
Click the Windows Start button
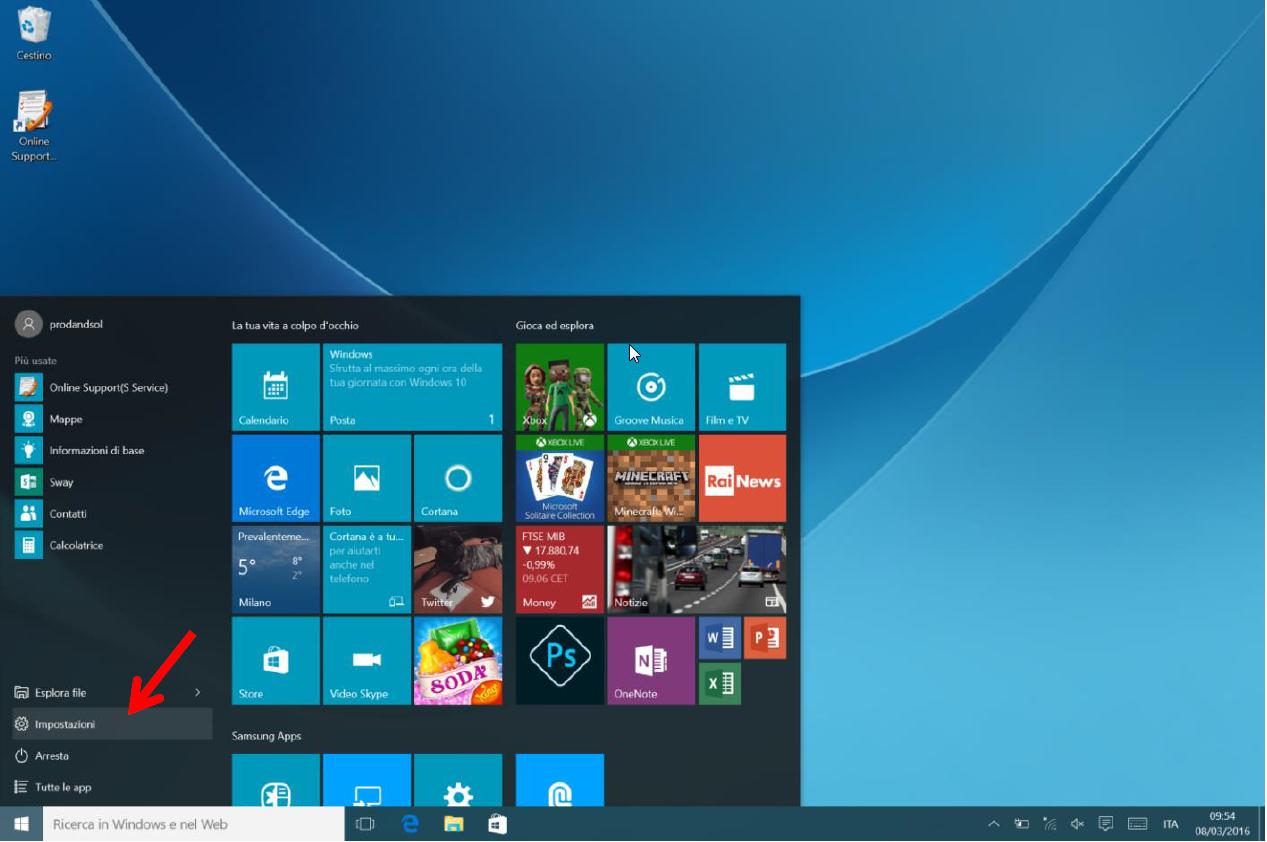pyautogui.click(x=21, y=824)
